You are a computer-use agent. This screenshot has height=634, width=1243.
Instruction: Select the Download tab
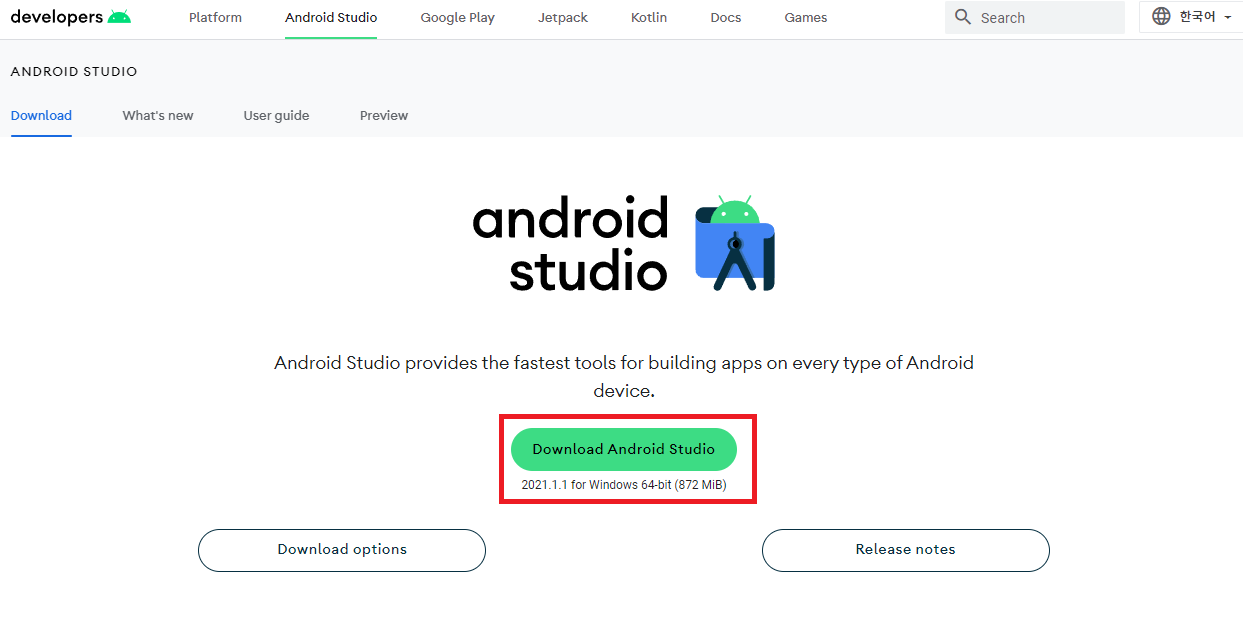click(x=41, y=115)
